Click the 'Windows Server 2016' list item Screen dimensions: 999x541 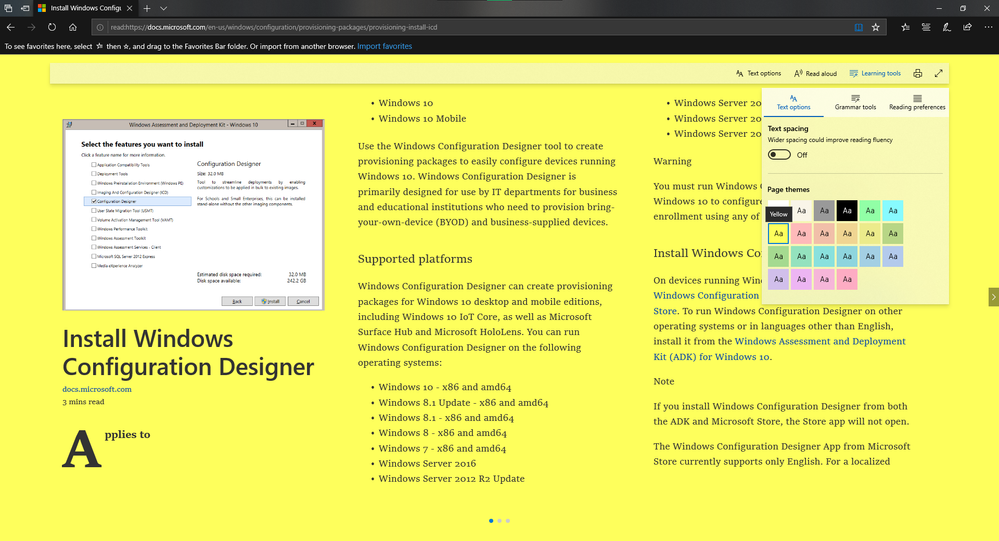(x=427, y=464)
